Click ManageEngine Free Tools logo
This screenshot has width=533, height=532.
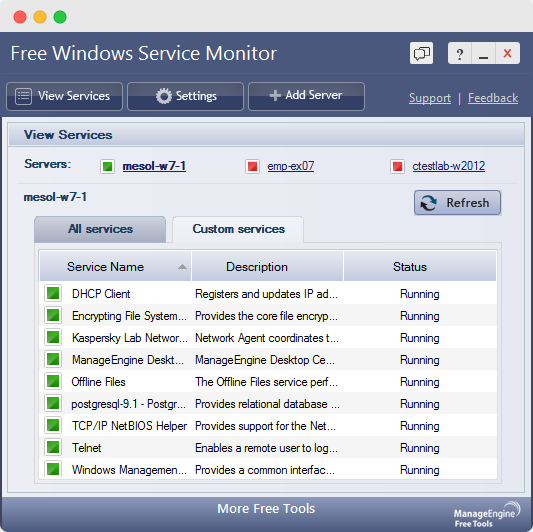pyautogui.click(x=486, y=514)
